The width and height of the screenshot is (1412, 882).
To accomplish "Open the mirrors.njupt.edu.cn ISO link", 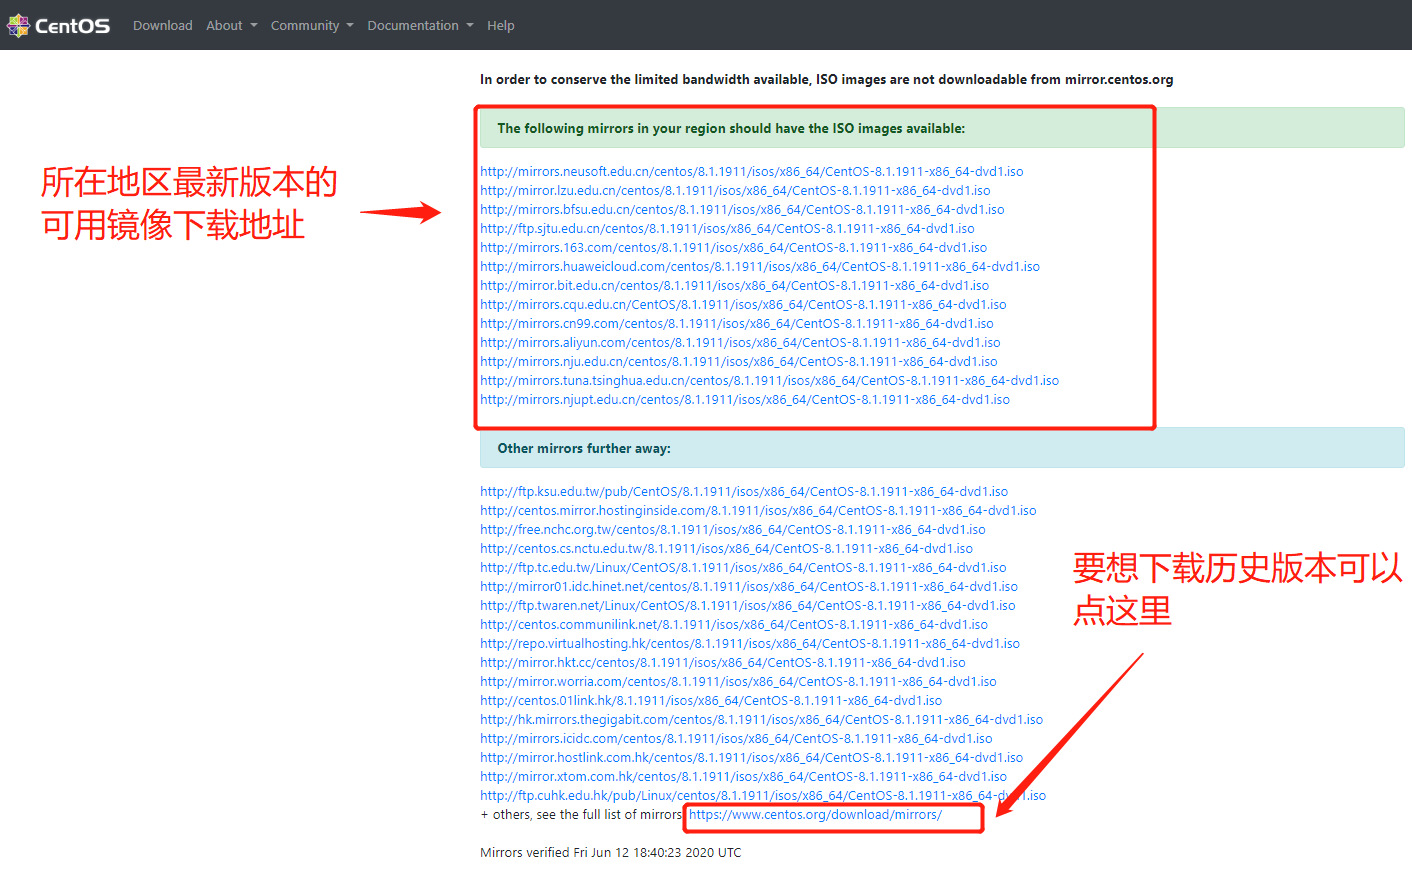I will click(x=745, y=400).
